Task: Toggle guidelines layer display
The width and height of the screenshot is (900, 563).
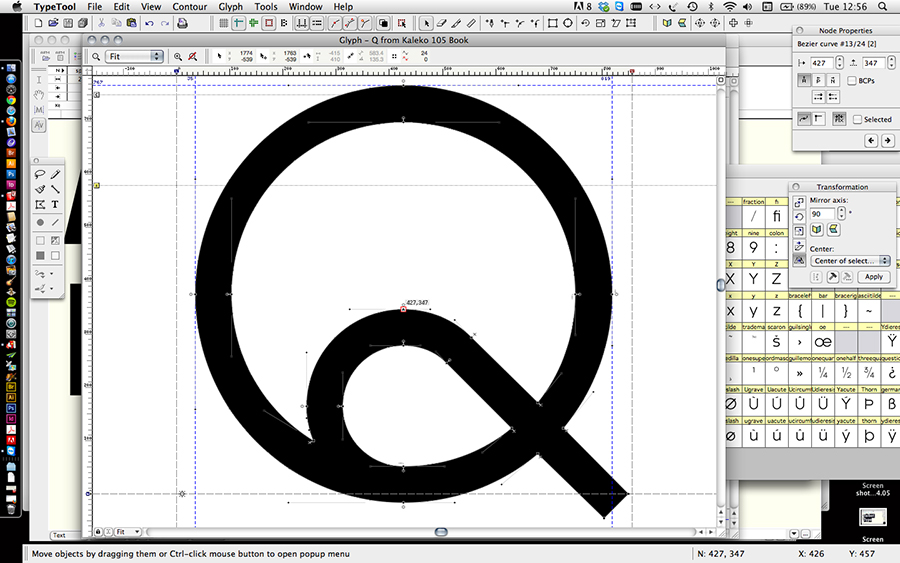Action: pos(238,23)
